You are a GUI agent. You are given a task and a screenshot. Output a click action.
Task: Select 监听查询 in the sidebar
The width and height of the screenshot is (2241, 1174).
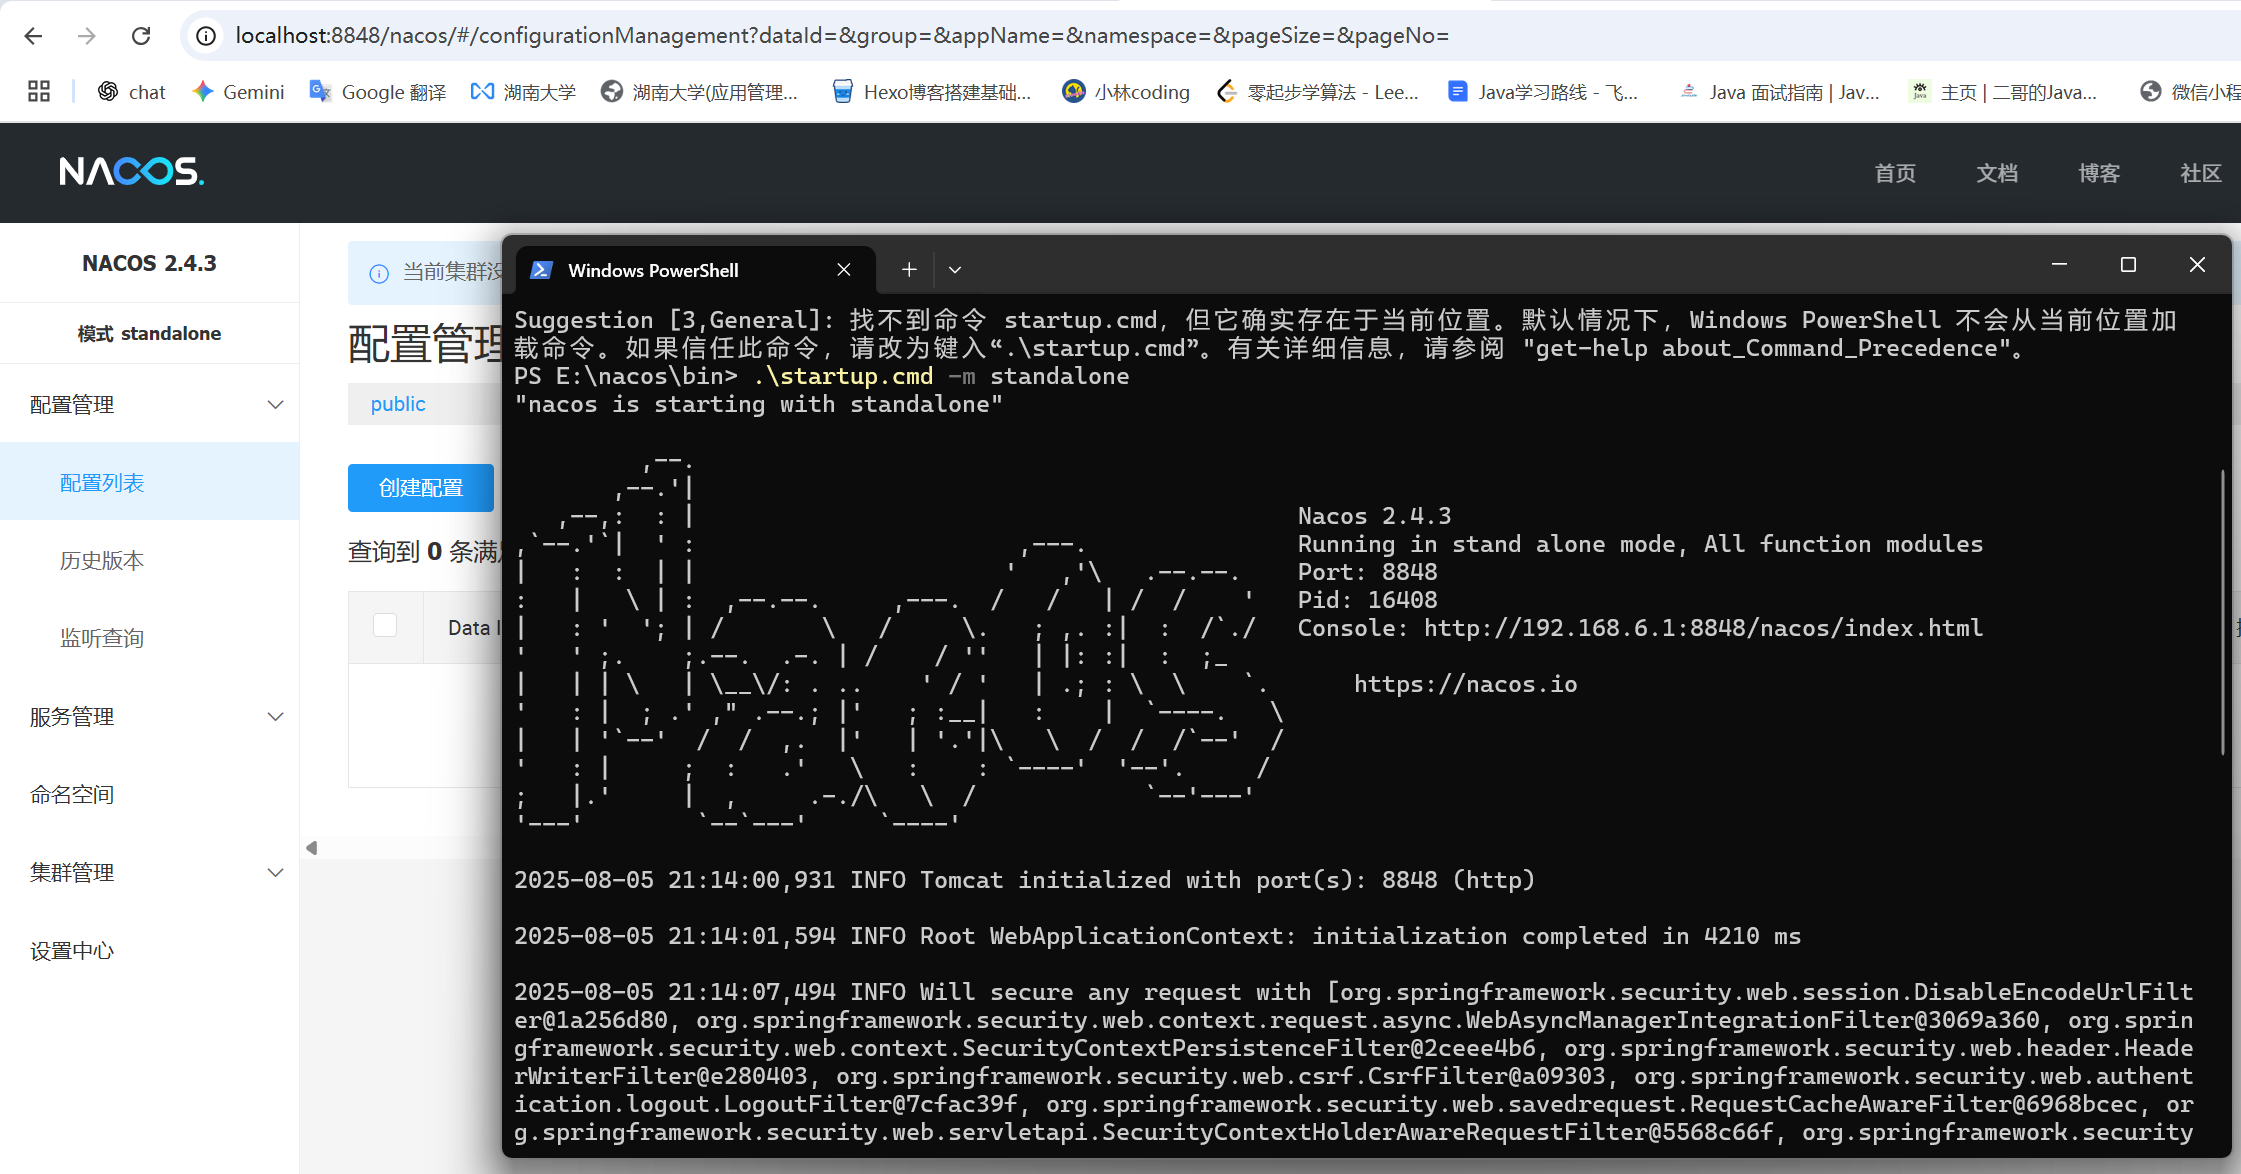[x=102, y=639]
